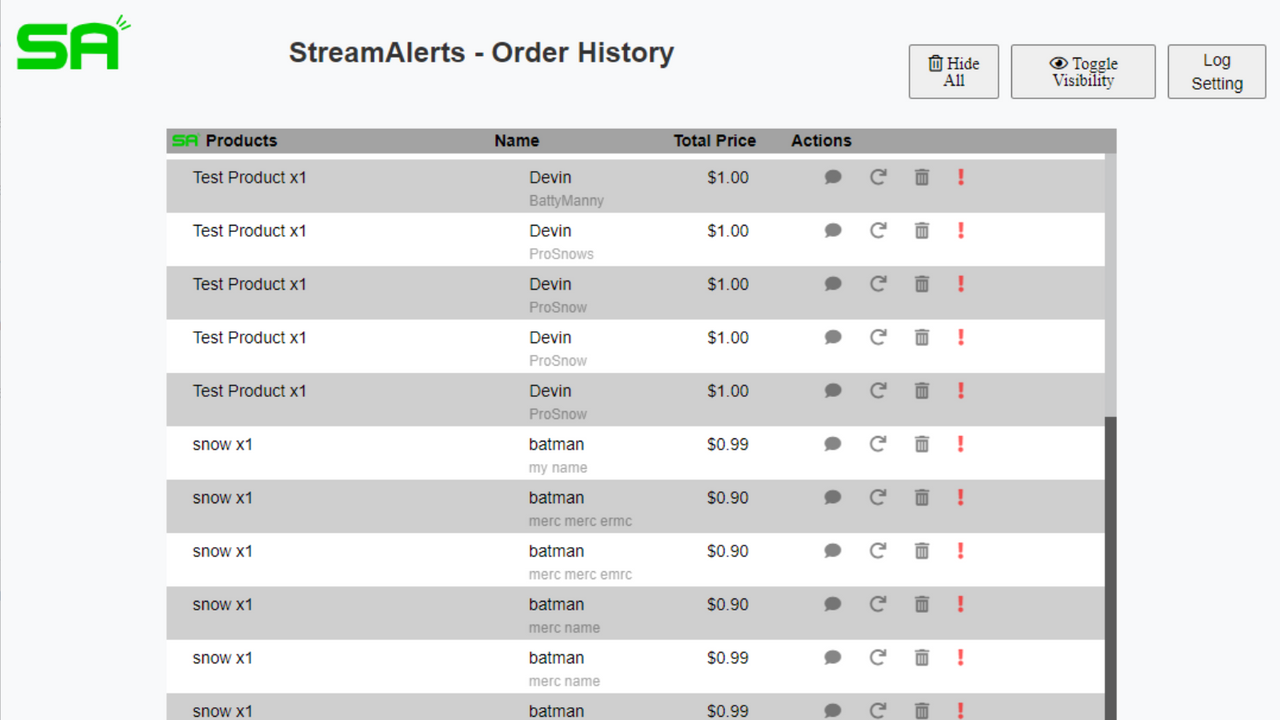Screen dimensions: 1280x720
Task: Click the red exclamation on the 'merc name' $0.99 row
Action: 960,657
